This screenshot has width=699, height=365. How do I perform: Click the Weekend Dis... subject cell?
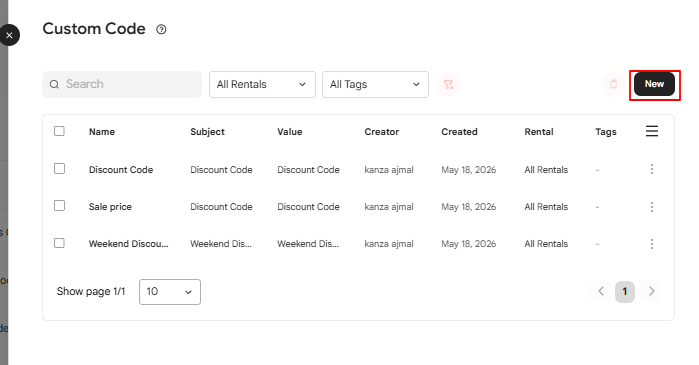(x=221, y=244)
